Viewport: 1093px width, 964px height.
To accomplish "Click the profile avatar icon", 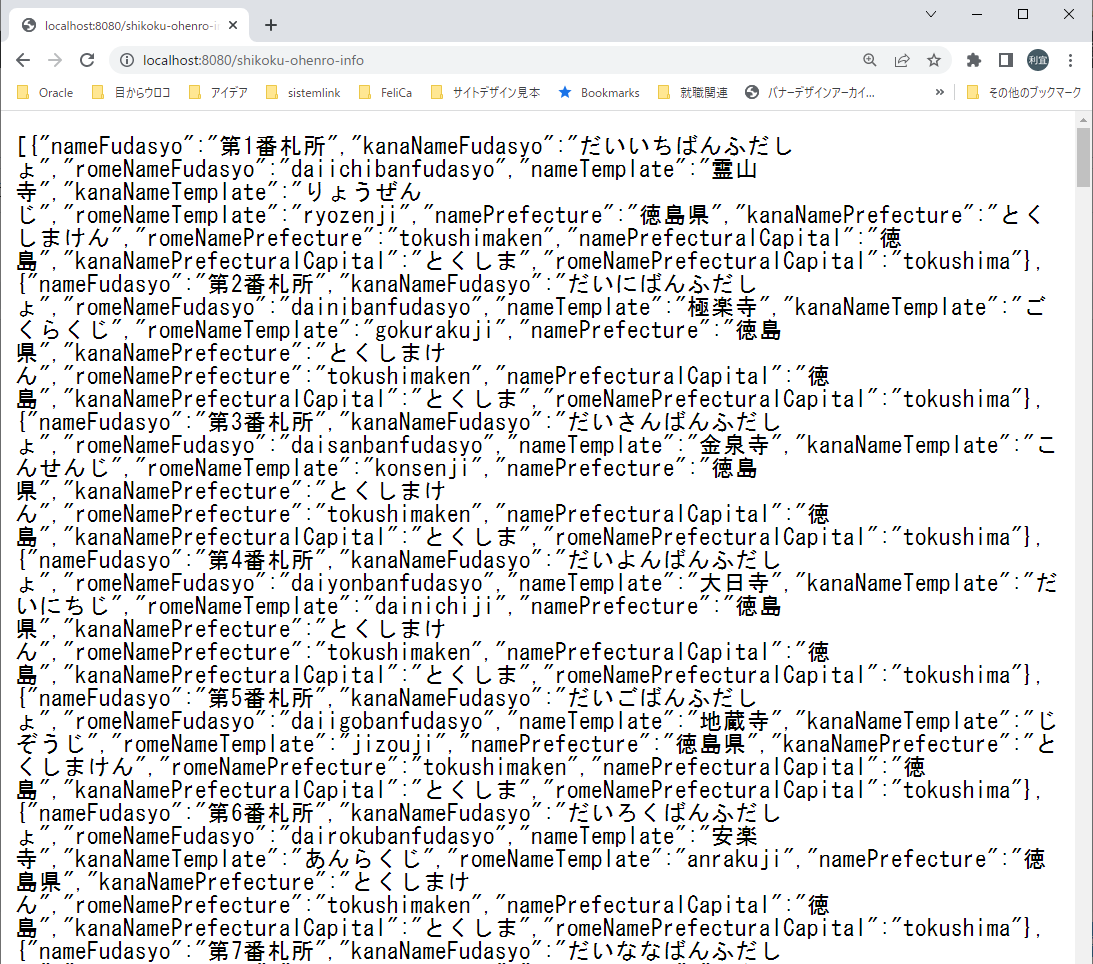I will click(1037, 60).
